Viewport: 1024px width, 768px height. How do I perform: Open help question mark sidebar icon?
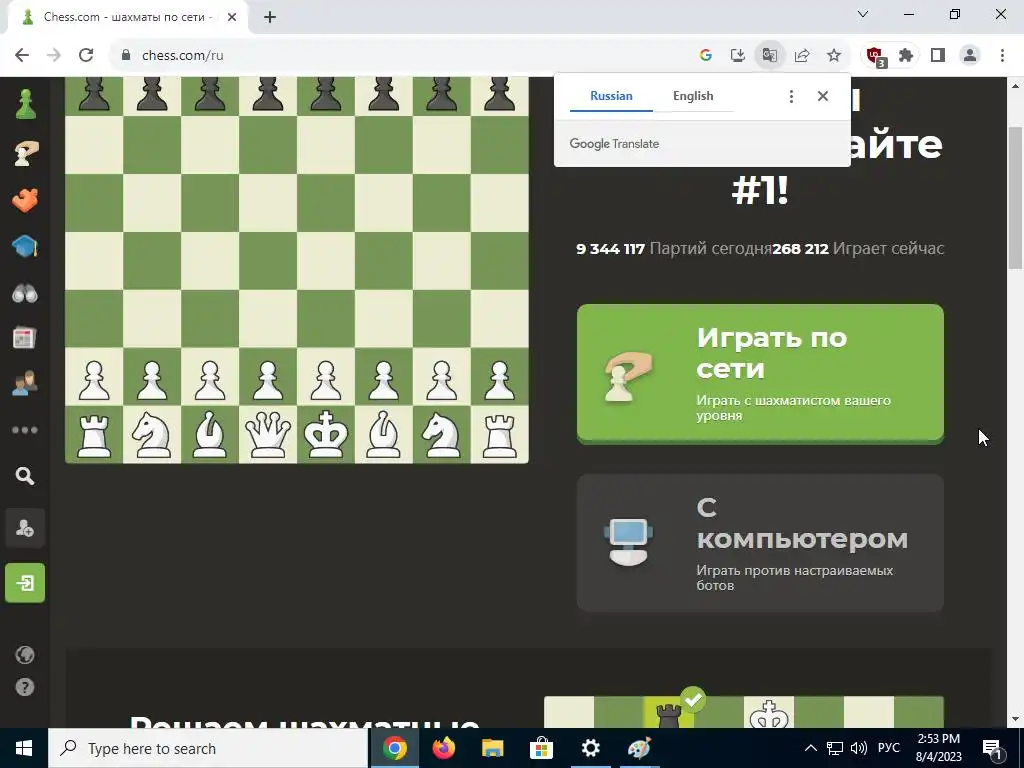[25, 687]
